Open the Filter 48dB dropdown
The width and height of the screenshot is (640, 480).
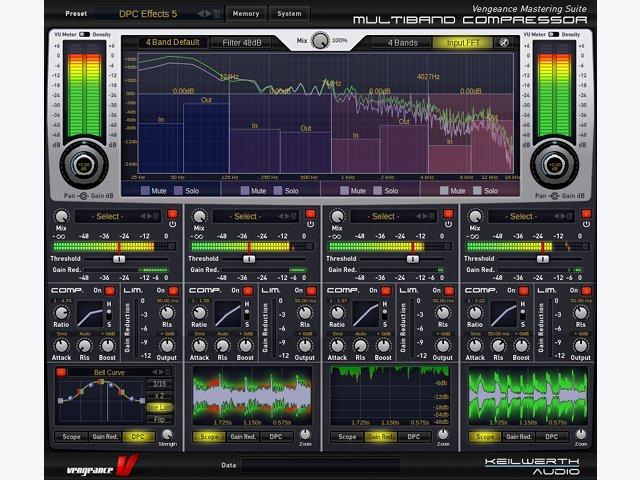(x=242, y=42)
